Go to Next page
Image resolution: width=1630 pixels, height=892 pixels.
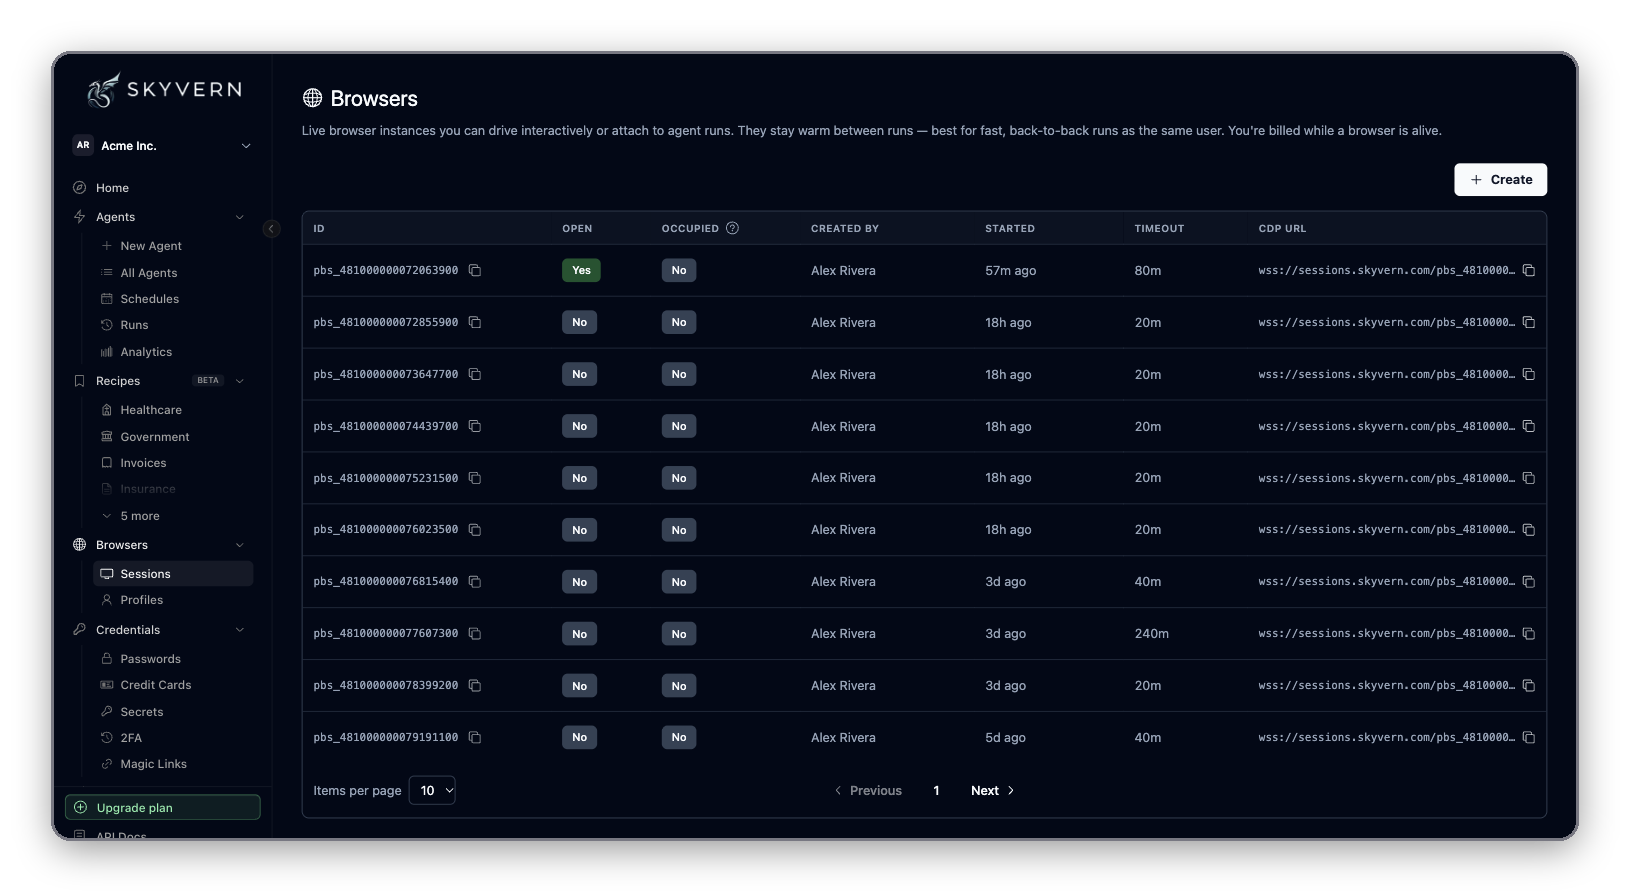(x=993, y=790)
